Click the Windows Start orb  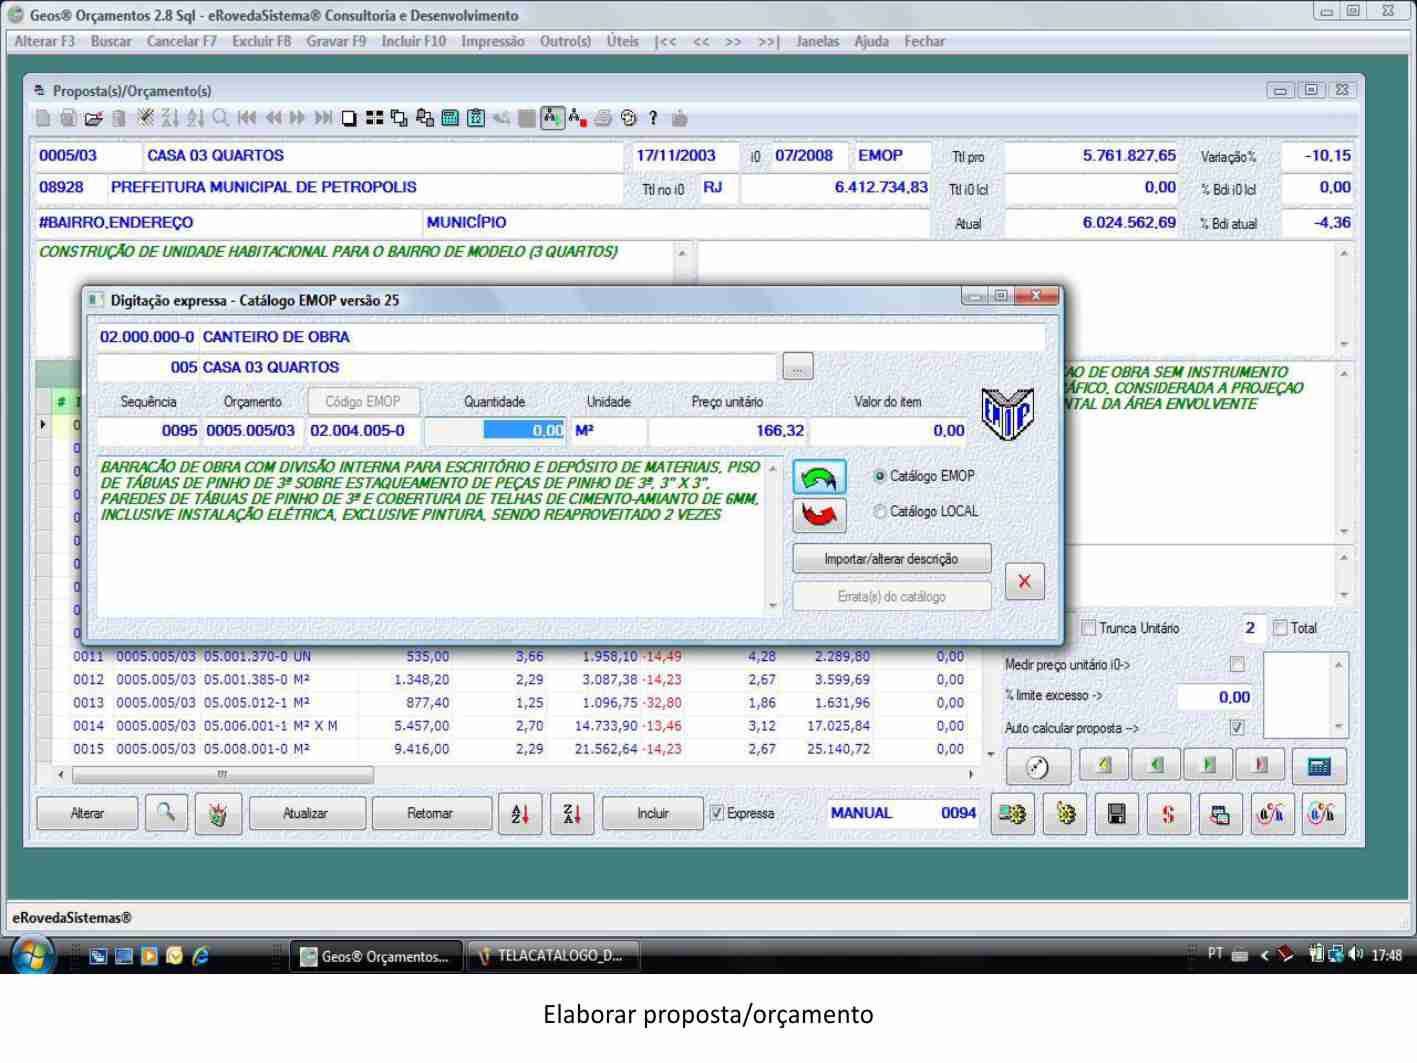(33, 955)
